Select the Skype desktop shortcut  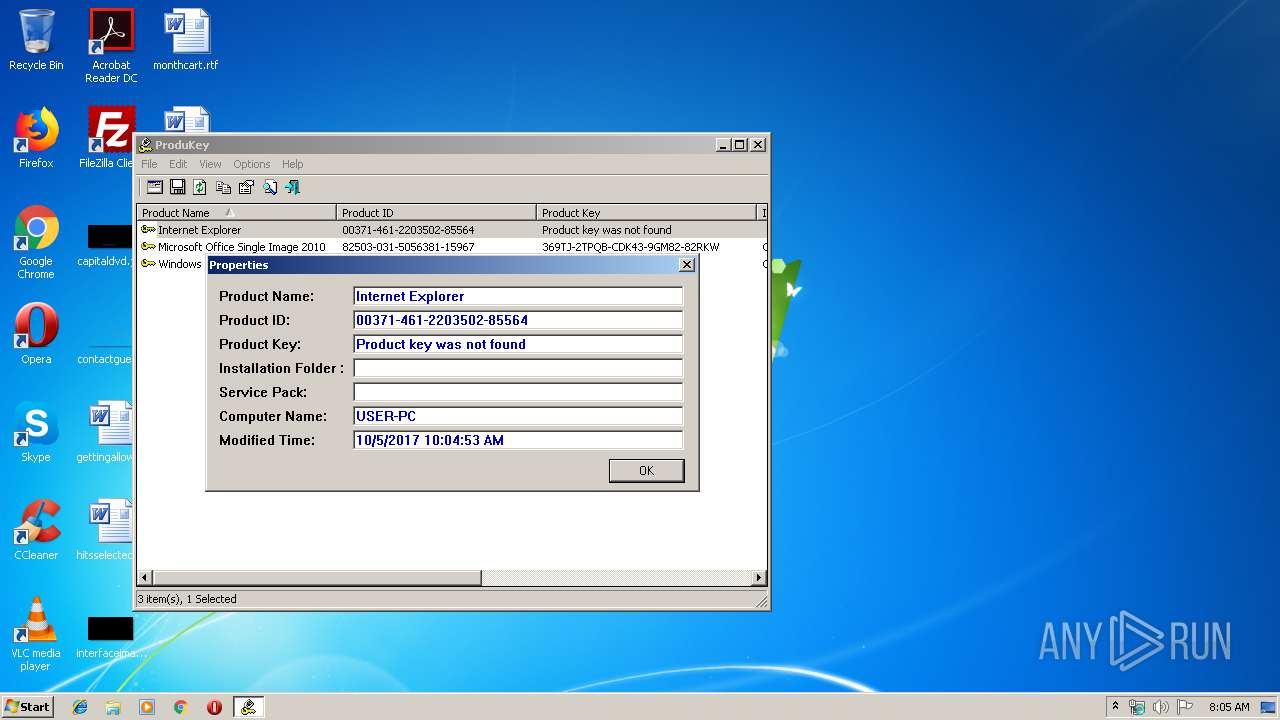point(36,432)
